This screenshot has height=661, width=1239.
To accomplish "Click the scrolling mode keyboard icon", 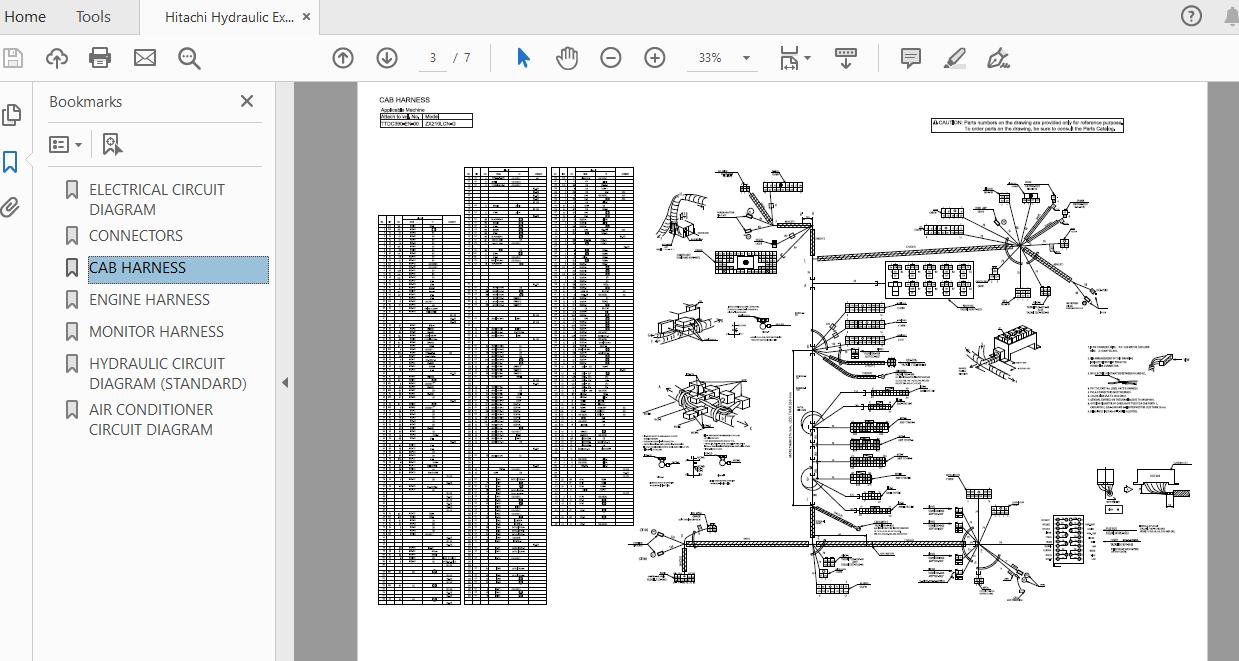I will tap(845, 58).
